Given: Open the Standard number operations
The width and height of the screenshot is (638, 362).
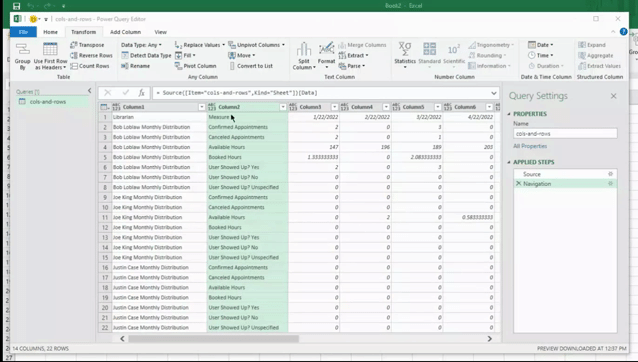Looking at the screenshot, I should tap(429, 55).
